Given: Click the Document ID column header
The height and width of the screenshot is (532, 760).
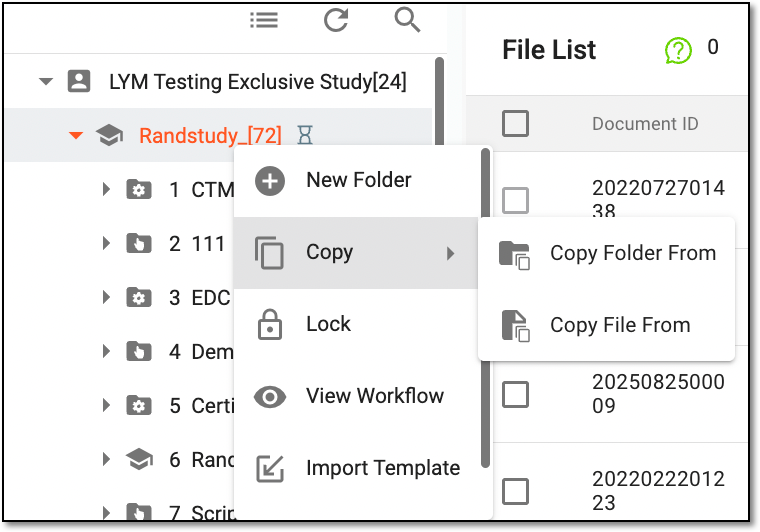Looking at the screenshot, I should 645,124.
